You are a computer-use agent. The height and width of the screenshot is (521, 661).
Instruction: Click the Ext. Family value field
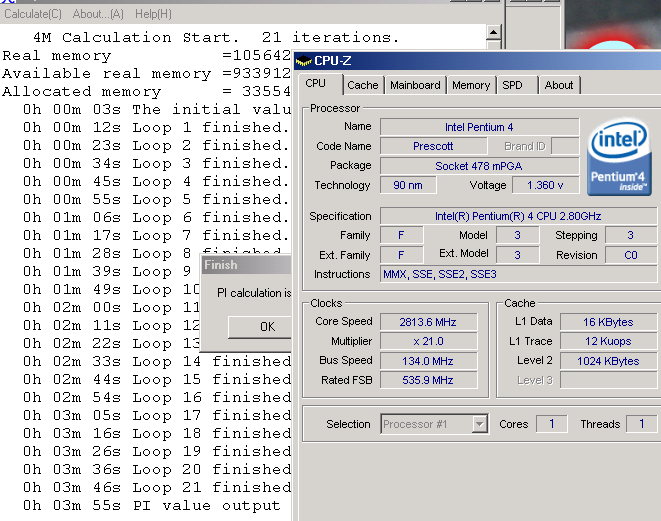pos(401,255)
